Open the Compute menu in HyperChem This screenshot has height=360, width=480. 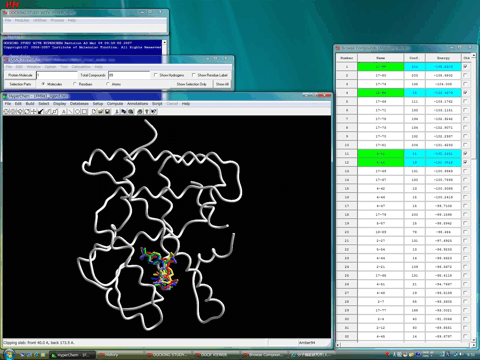tap(115, 104)
